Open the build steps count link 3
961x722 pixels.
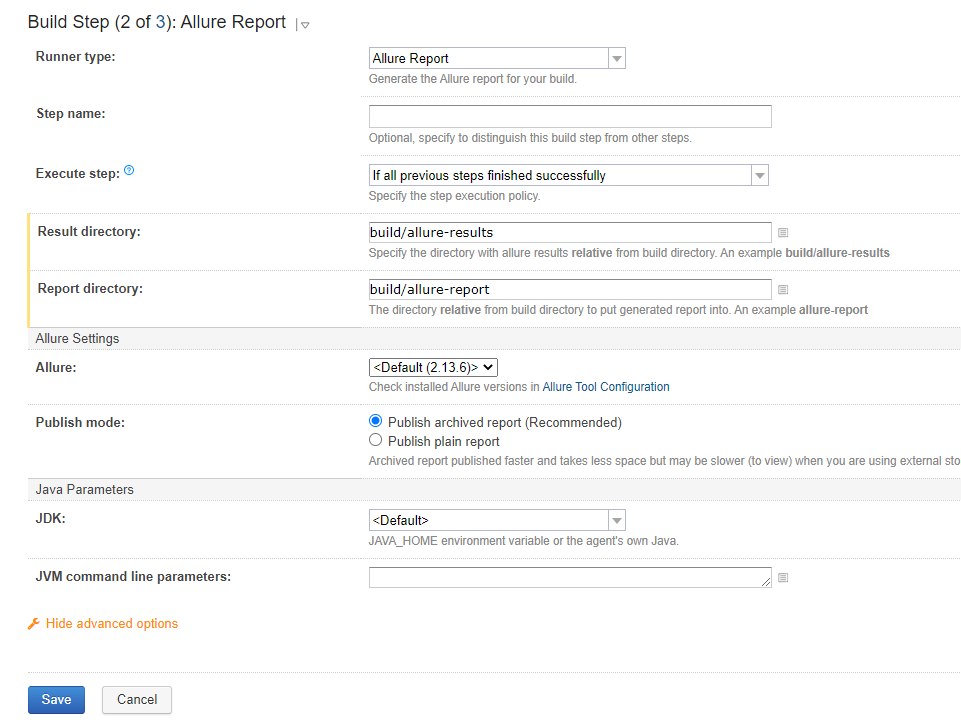coord(161,22)
